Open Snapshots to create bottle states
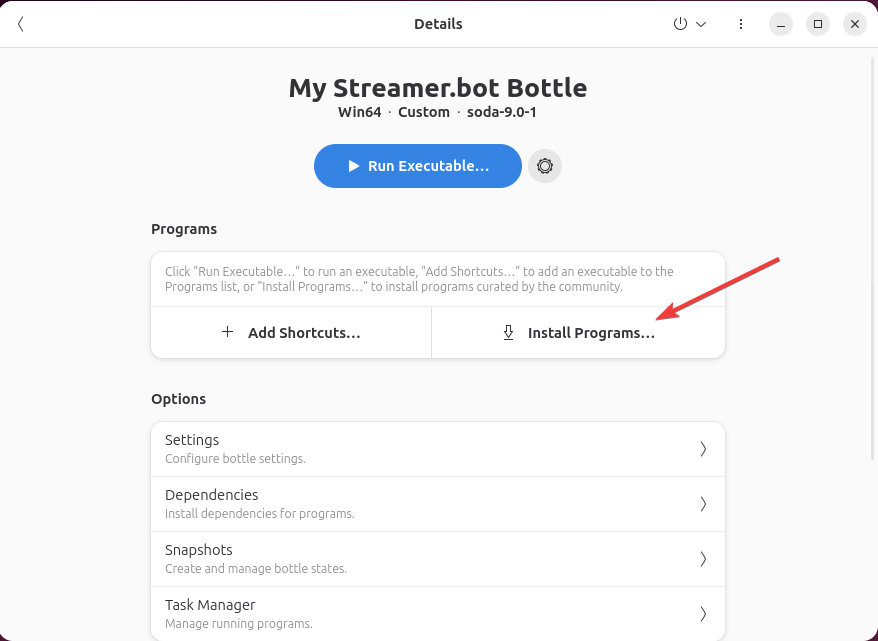The height and width of the screenshot is (641, 878). (438, 558)
